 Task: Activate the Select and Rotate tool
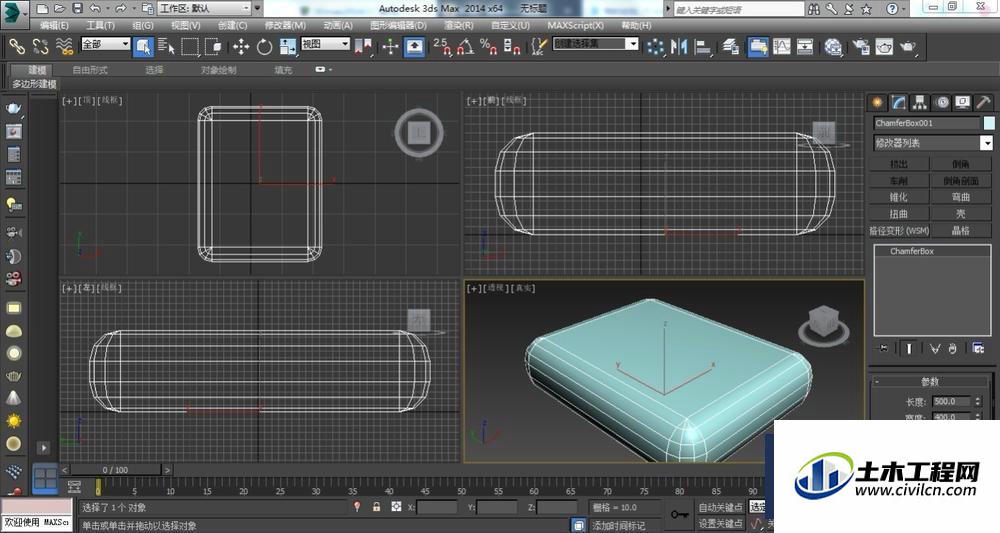(264, 47)
